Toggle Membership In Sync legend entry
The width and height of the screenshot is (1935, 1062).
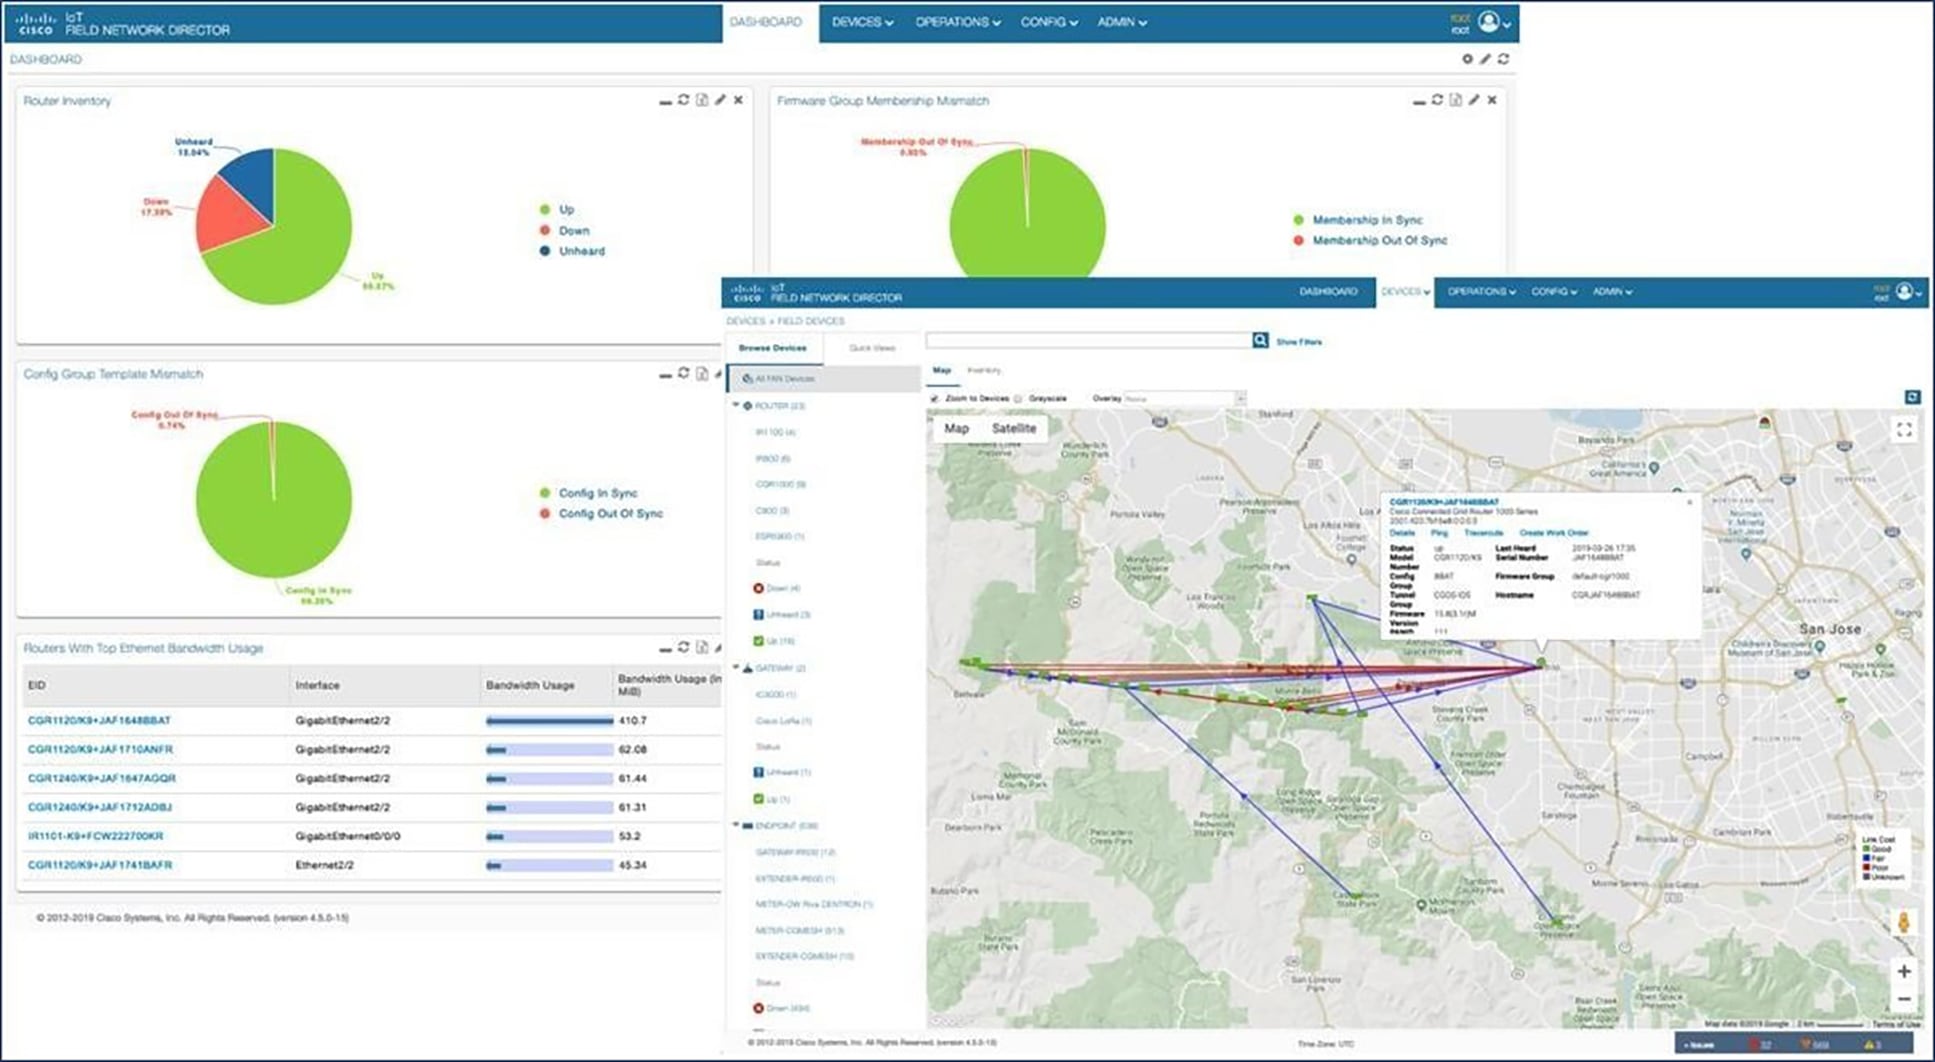pos(1358,220)
